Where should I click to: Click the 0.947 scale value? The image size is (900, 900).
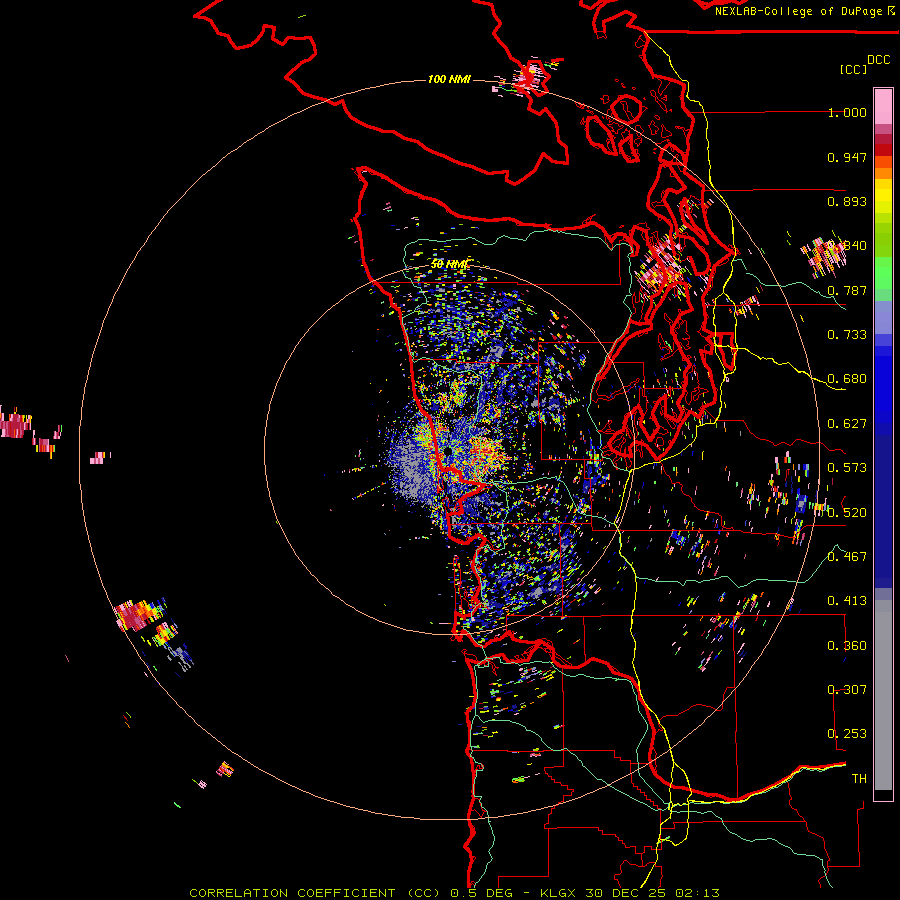[847, 157]
